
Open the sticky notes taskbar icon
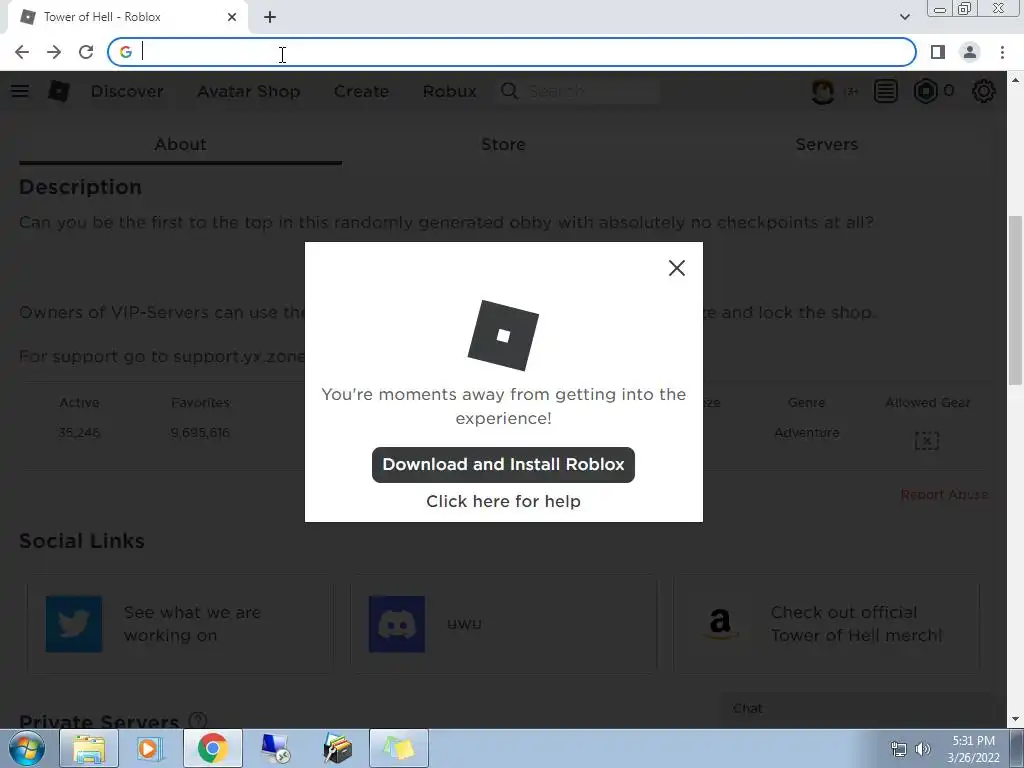tap(399, 748)
